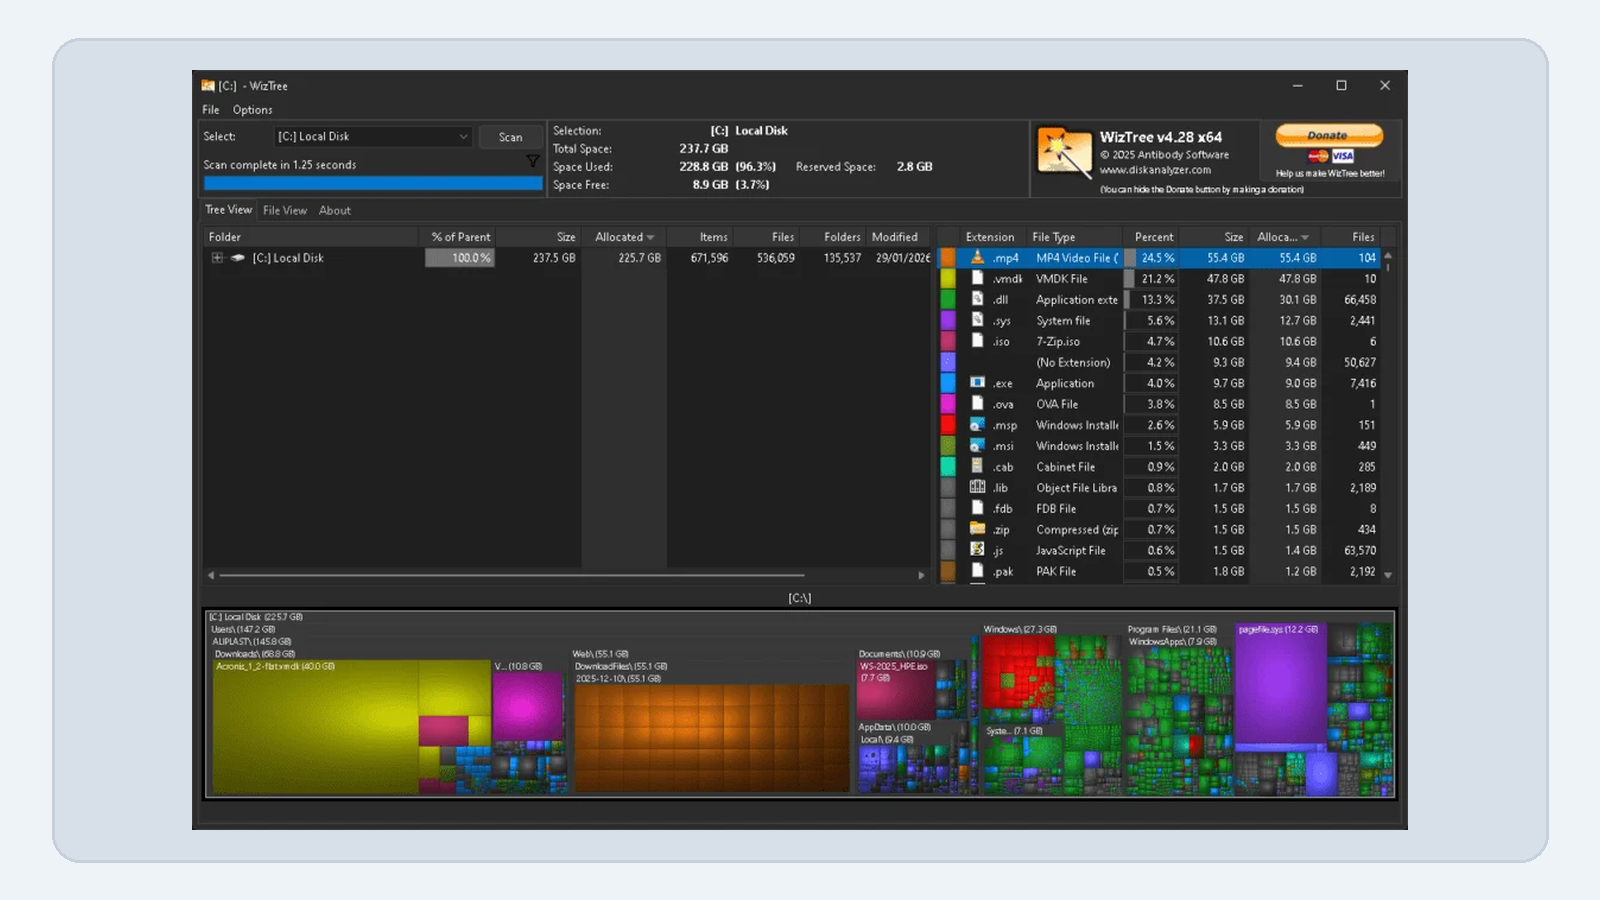Screen dimensions: 1600x900
Task: Click the Allocated column sort arrow
Action: pos(651,238)
